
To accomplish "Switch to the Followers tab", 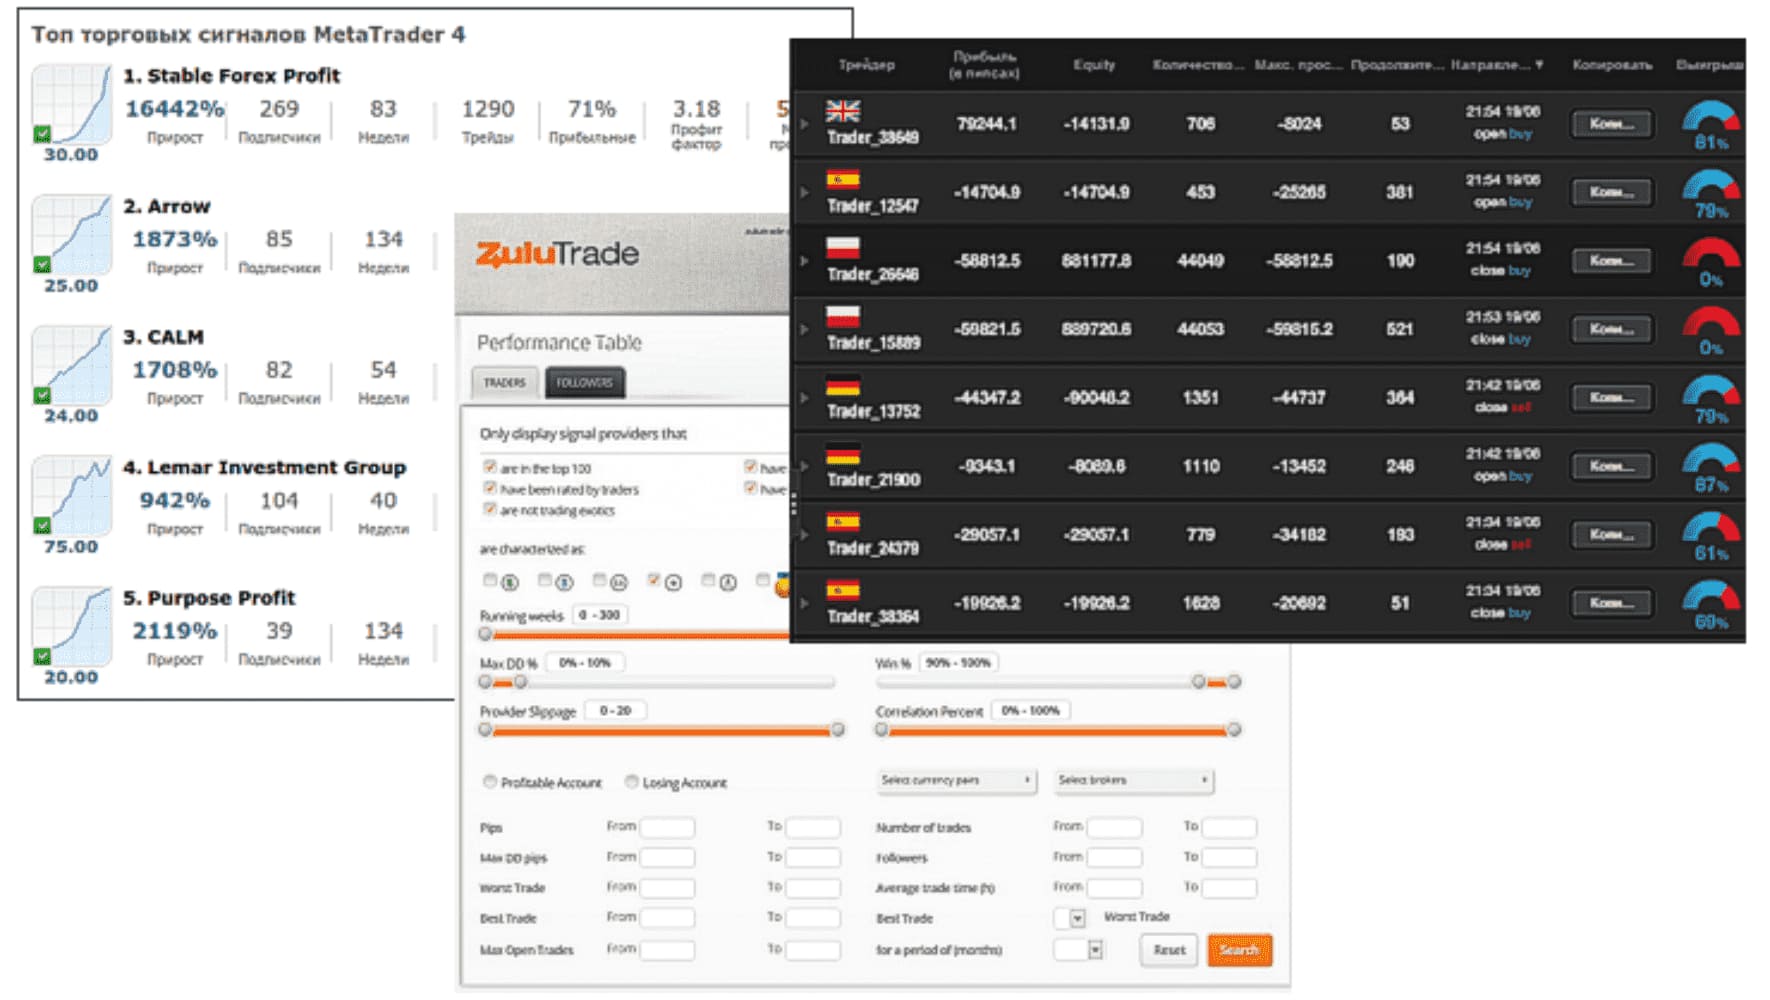I will (585, 383).
